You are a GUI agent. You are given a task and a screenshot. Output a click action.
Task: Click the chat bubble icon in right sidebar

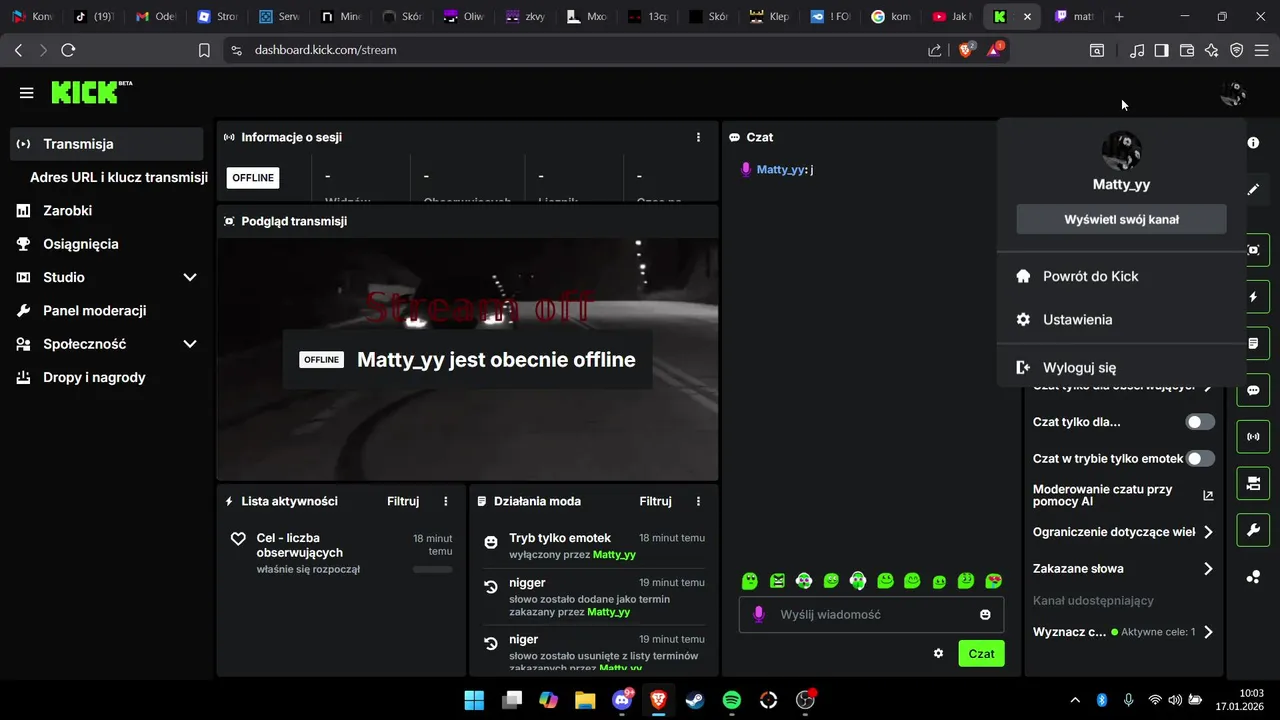[x=1254, y=390]
